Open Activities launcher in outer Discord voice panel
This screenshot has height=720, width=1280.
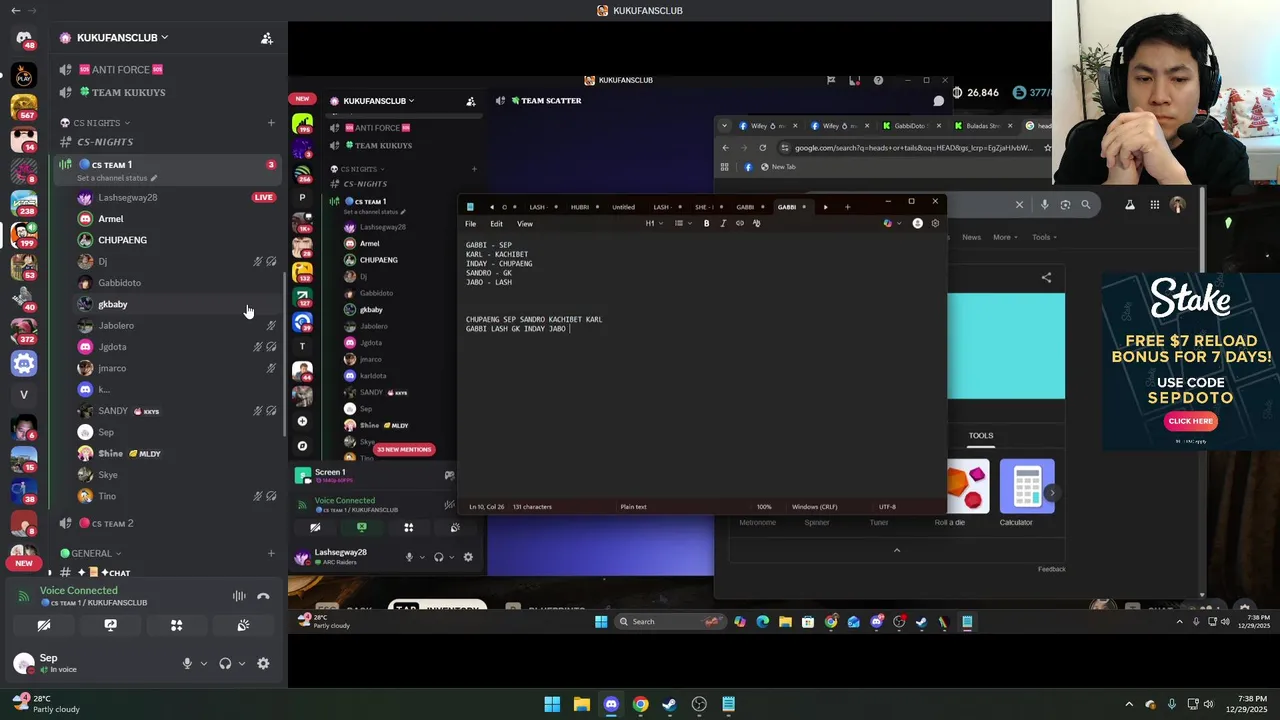tap(176, 625)
